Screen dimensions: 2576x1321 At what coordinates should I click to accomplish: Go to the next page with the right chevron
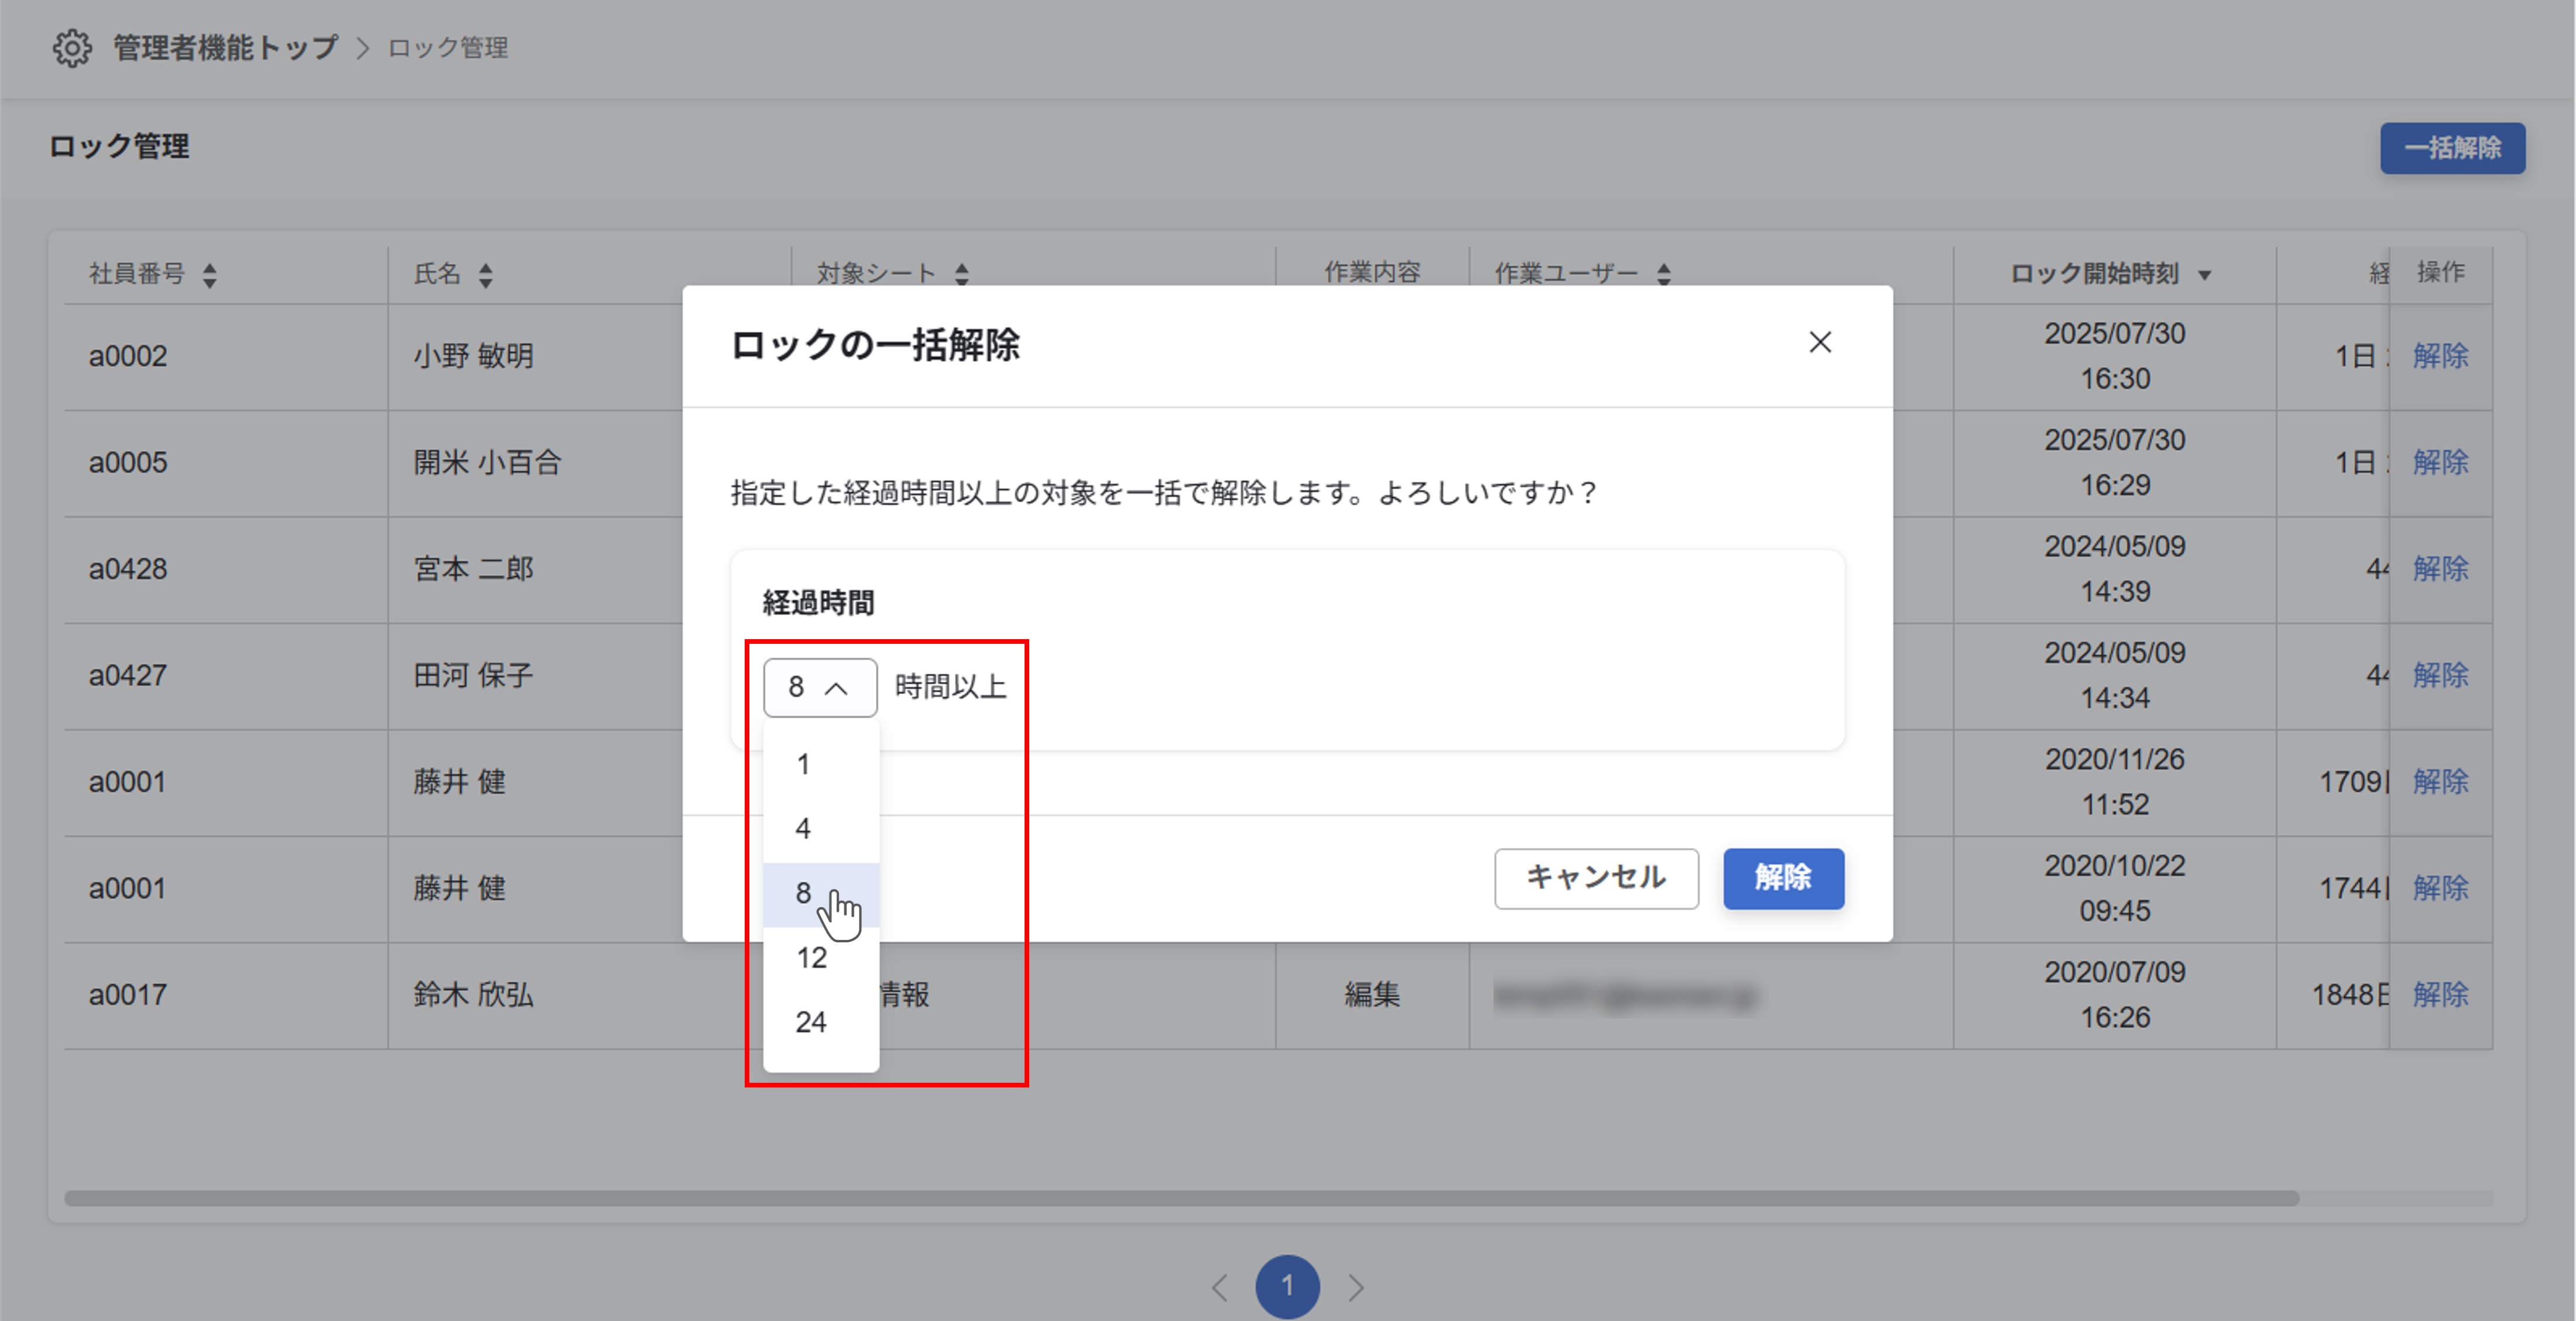1356,1287
